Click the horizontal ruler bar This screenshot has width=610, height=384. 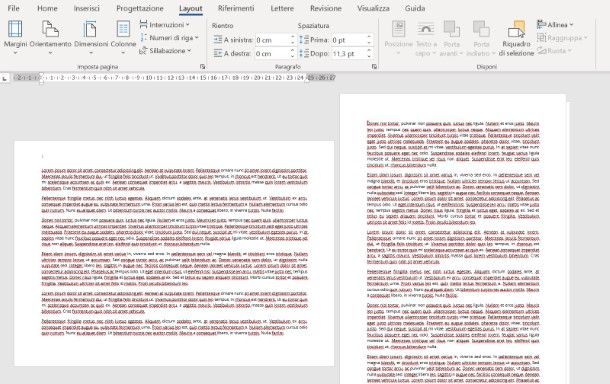(174, 78)
